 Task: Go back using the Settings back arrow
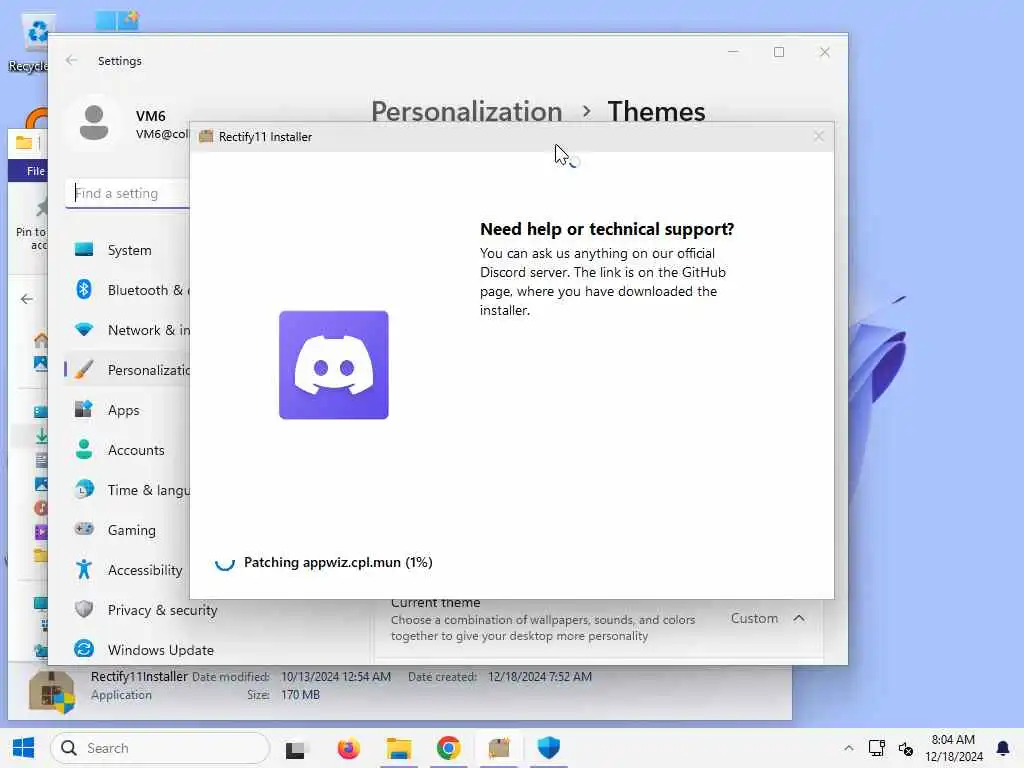[x=71, y=60]
